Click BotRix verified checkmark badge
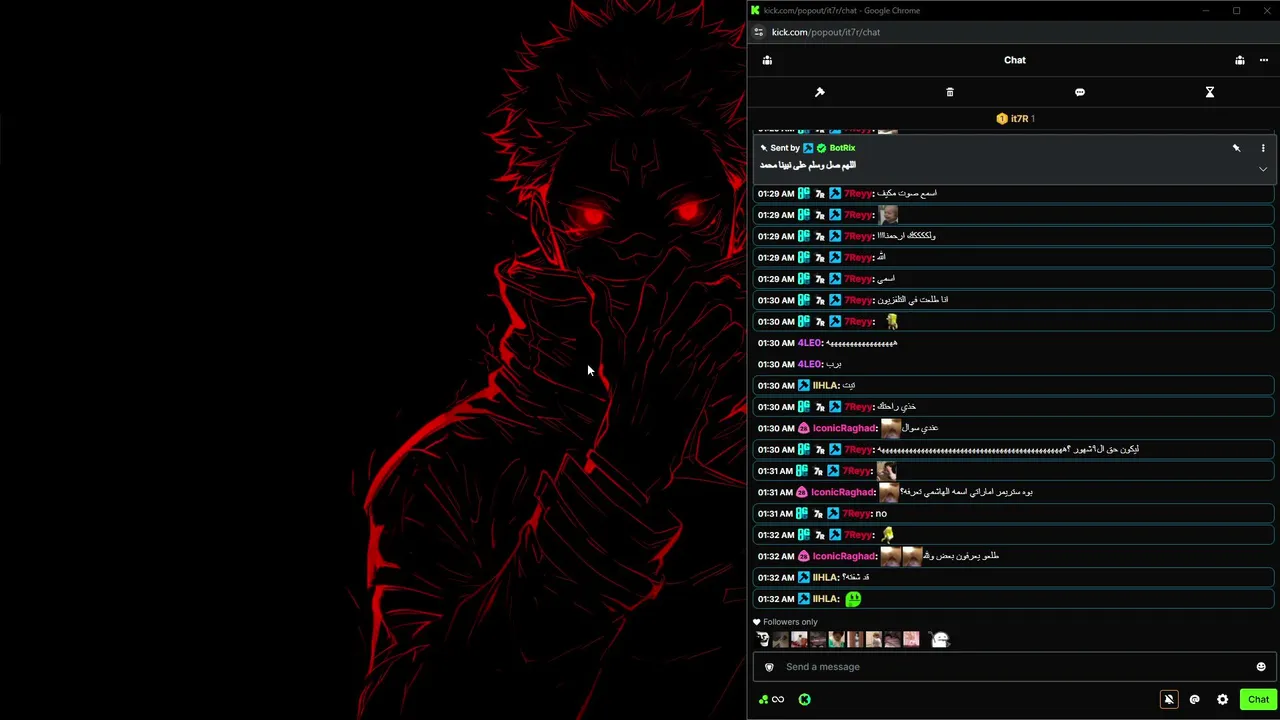The height and width of the screenshot is (720, 1280). pyautogui.click(x=821, y=148)
